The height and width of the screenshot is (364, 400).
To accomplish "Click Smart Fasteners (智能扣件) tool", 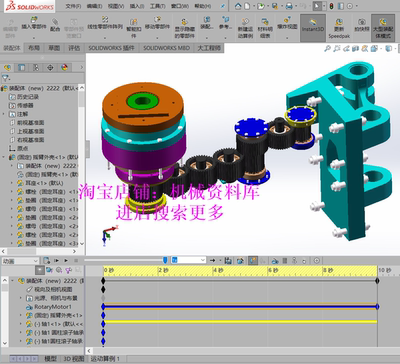I will click(x=134, y=28).
